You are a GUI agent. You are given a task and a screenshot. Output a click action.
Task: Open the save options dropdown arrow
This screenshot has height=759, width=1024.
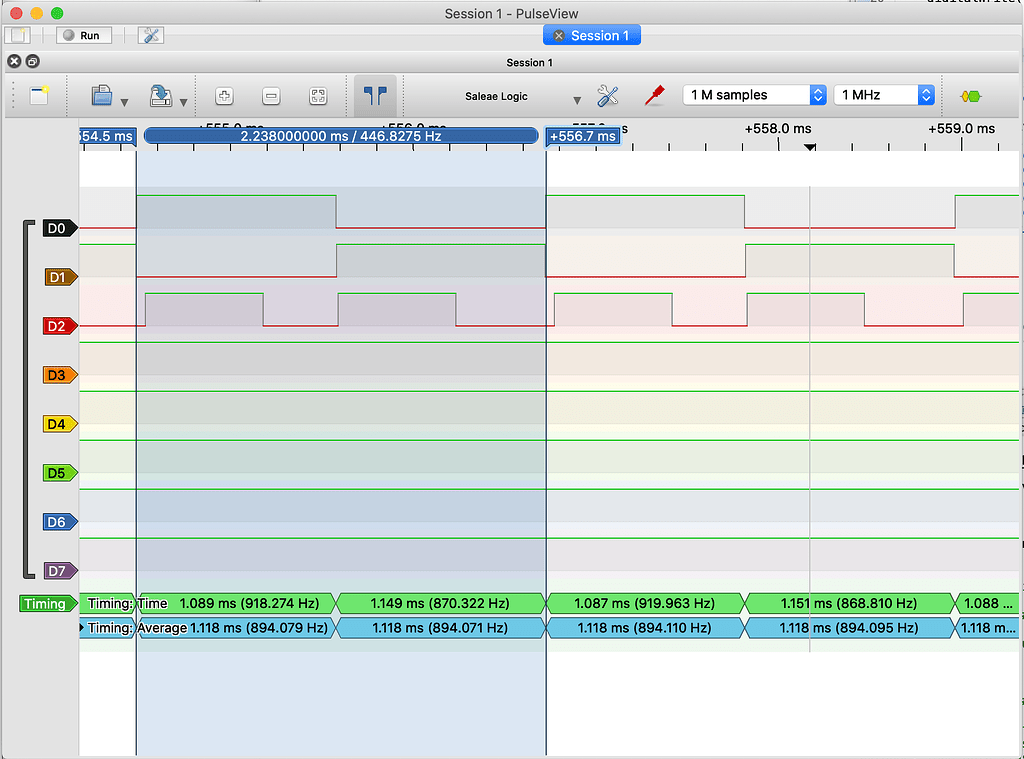tap(182, 101)
